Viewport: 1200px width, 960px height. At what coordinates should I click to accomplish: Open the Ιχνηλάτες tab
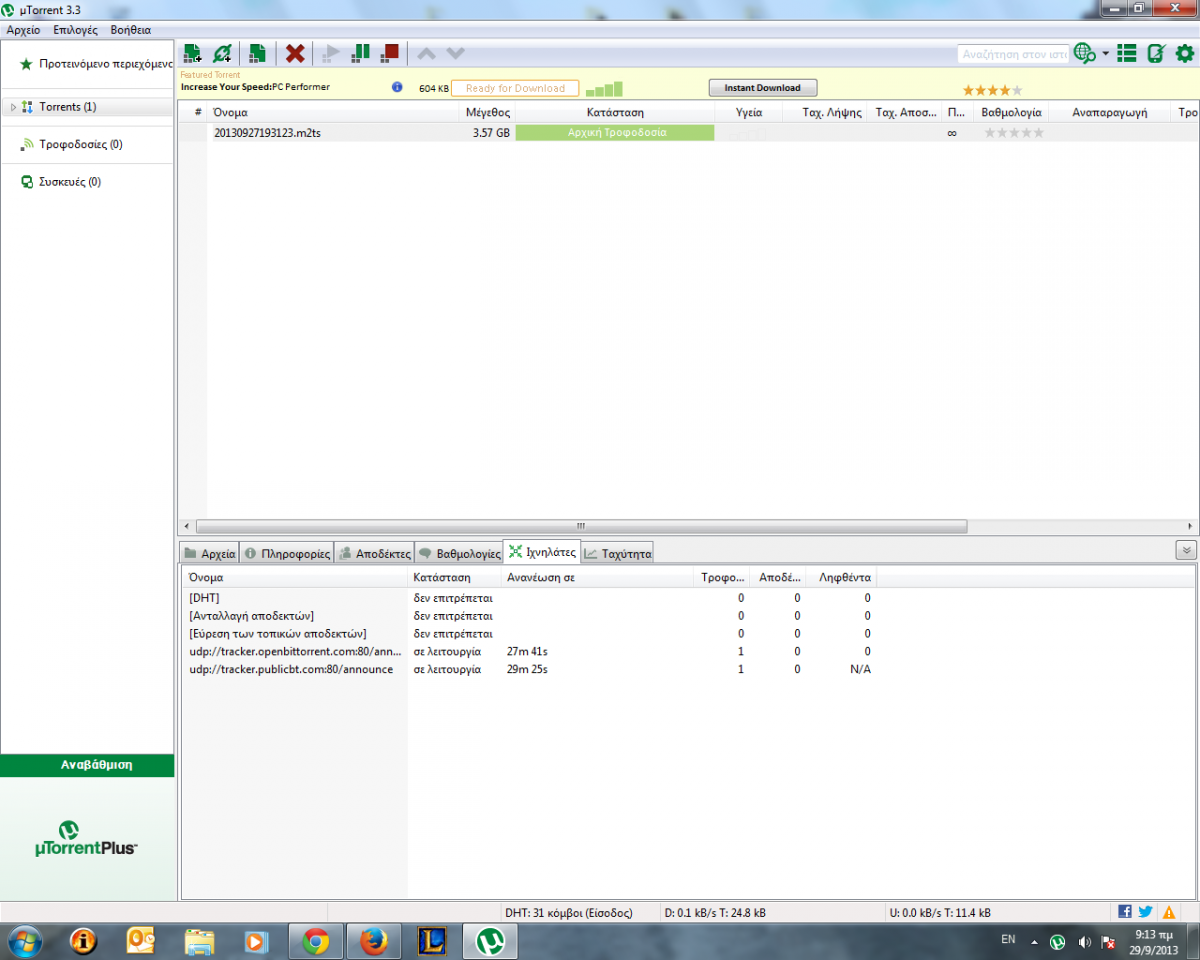pyautogui.click(x=542, y=552)
